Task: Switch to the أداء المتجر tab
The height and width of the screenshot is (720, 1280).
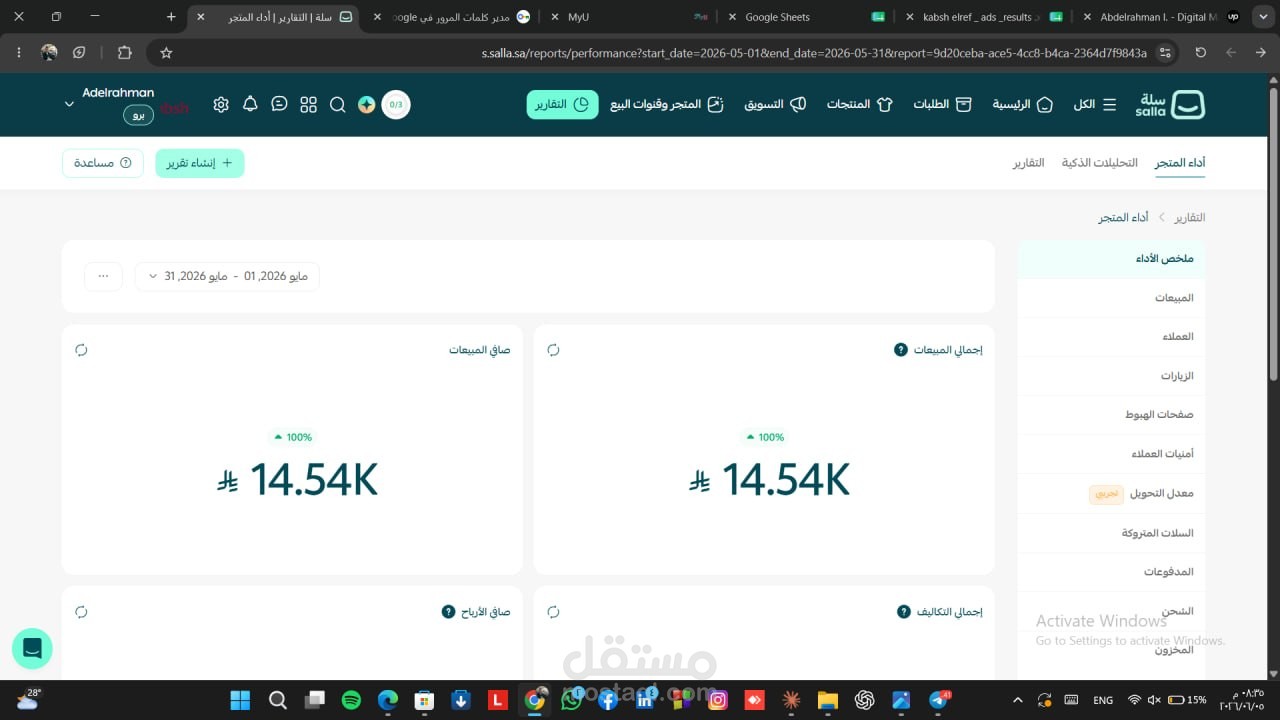Action: [x=1180, y=163]
